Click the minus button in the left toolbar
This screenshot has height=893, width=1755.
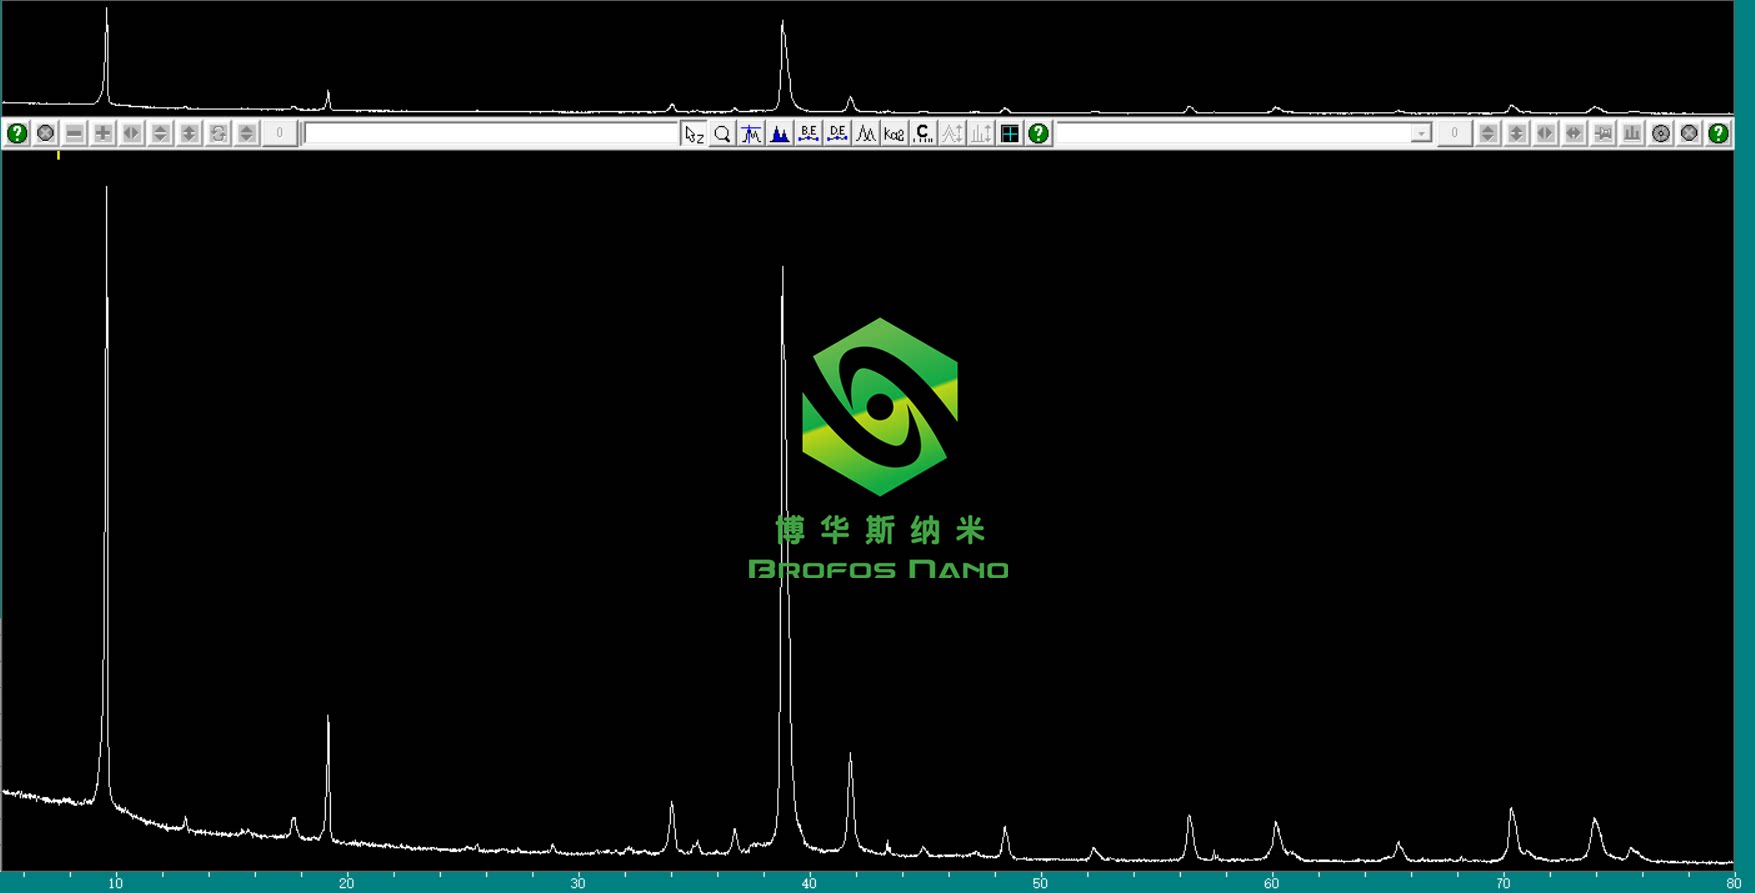pos(74,133)
